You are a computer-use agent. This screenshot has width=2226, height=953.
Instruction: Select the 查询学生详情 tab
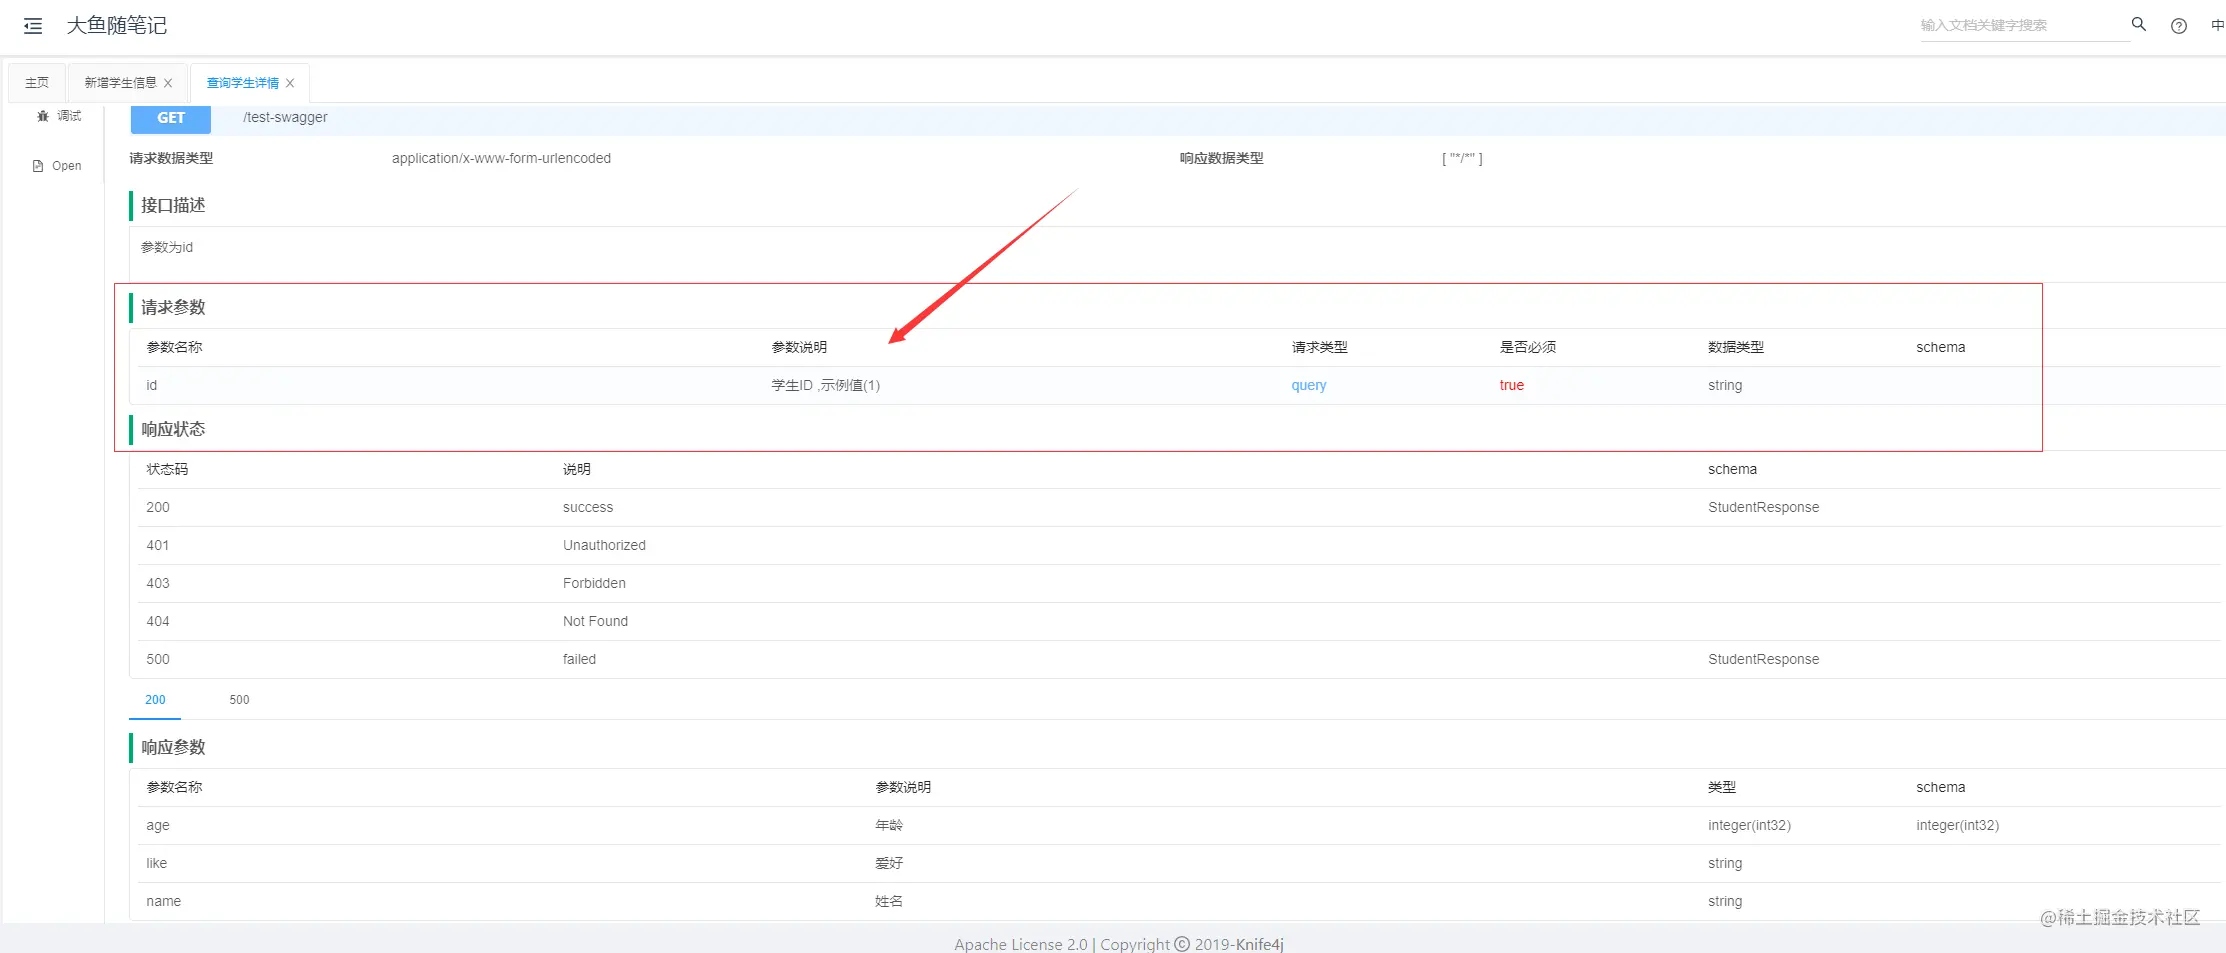click(x=242, y=83)
